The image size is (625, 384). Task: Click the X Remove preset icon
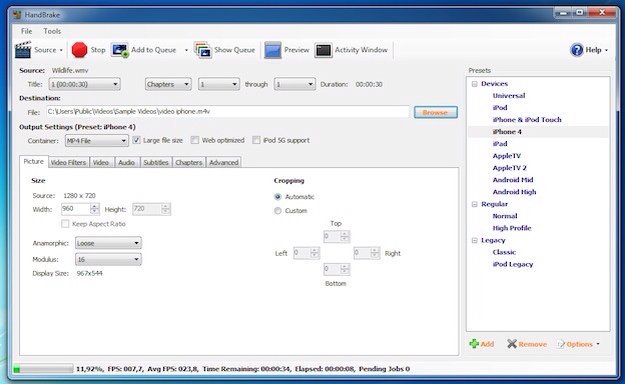pos(512,344)
